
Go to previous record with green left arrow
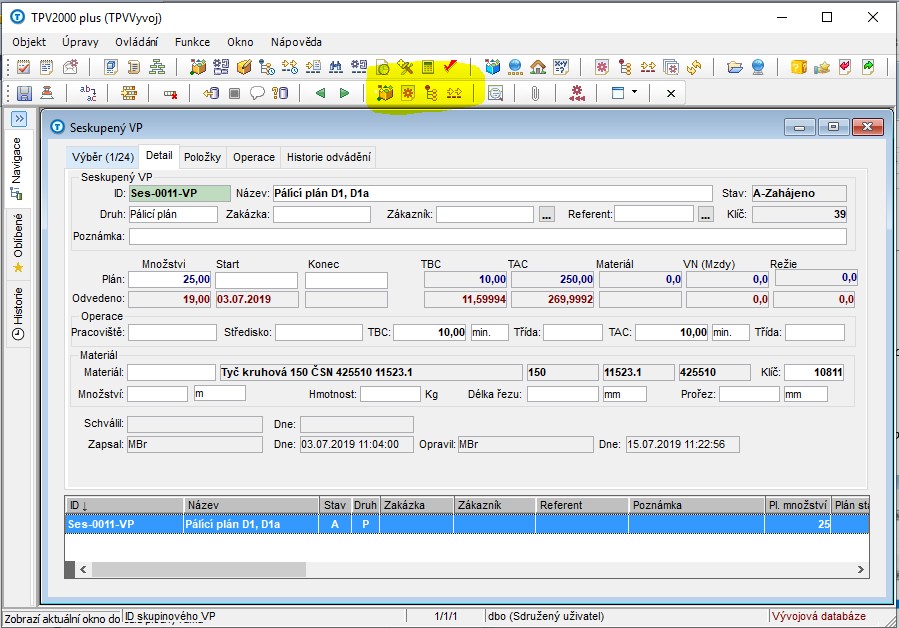pyautogui.click(x=321, y=93)
